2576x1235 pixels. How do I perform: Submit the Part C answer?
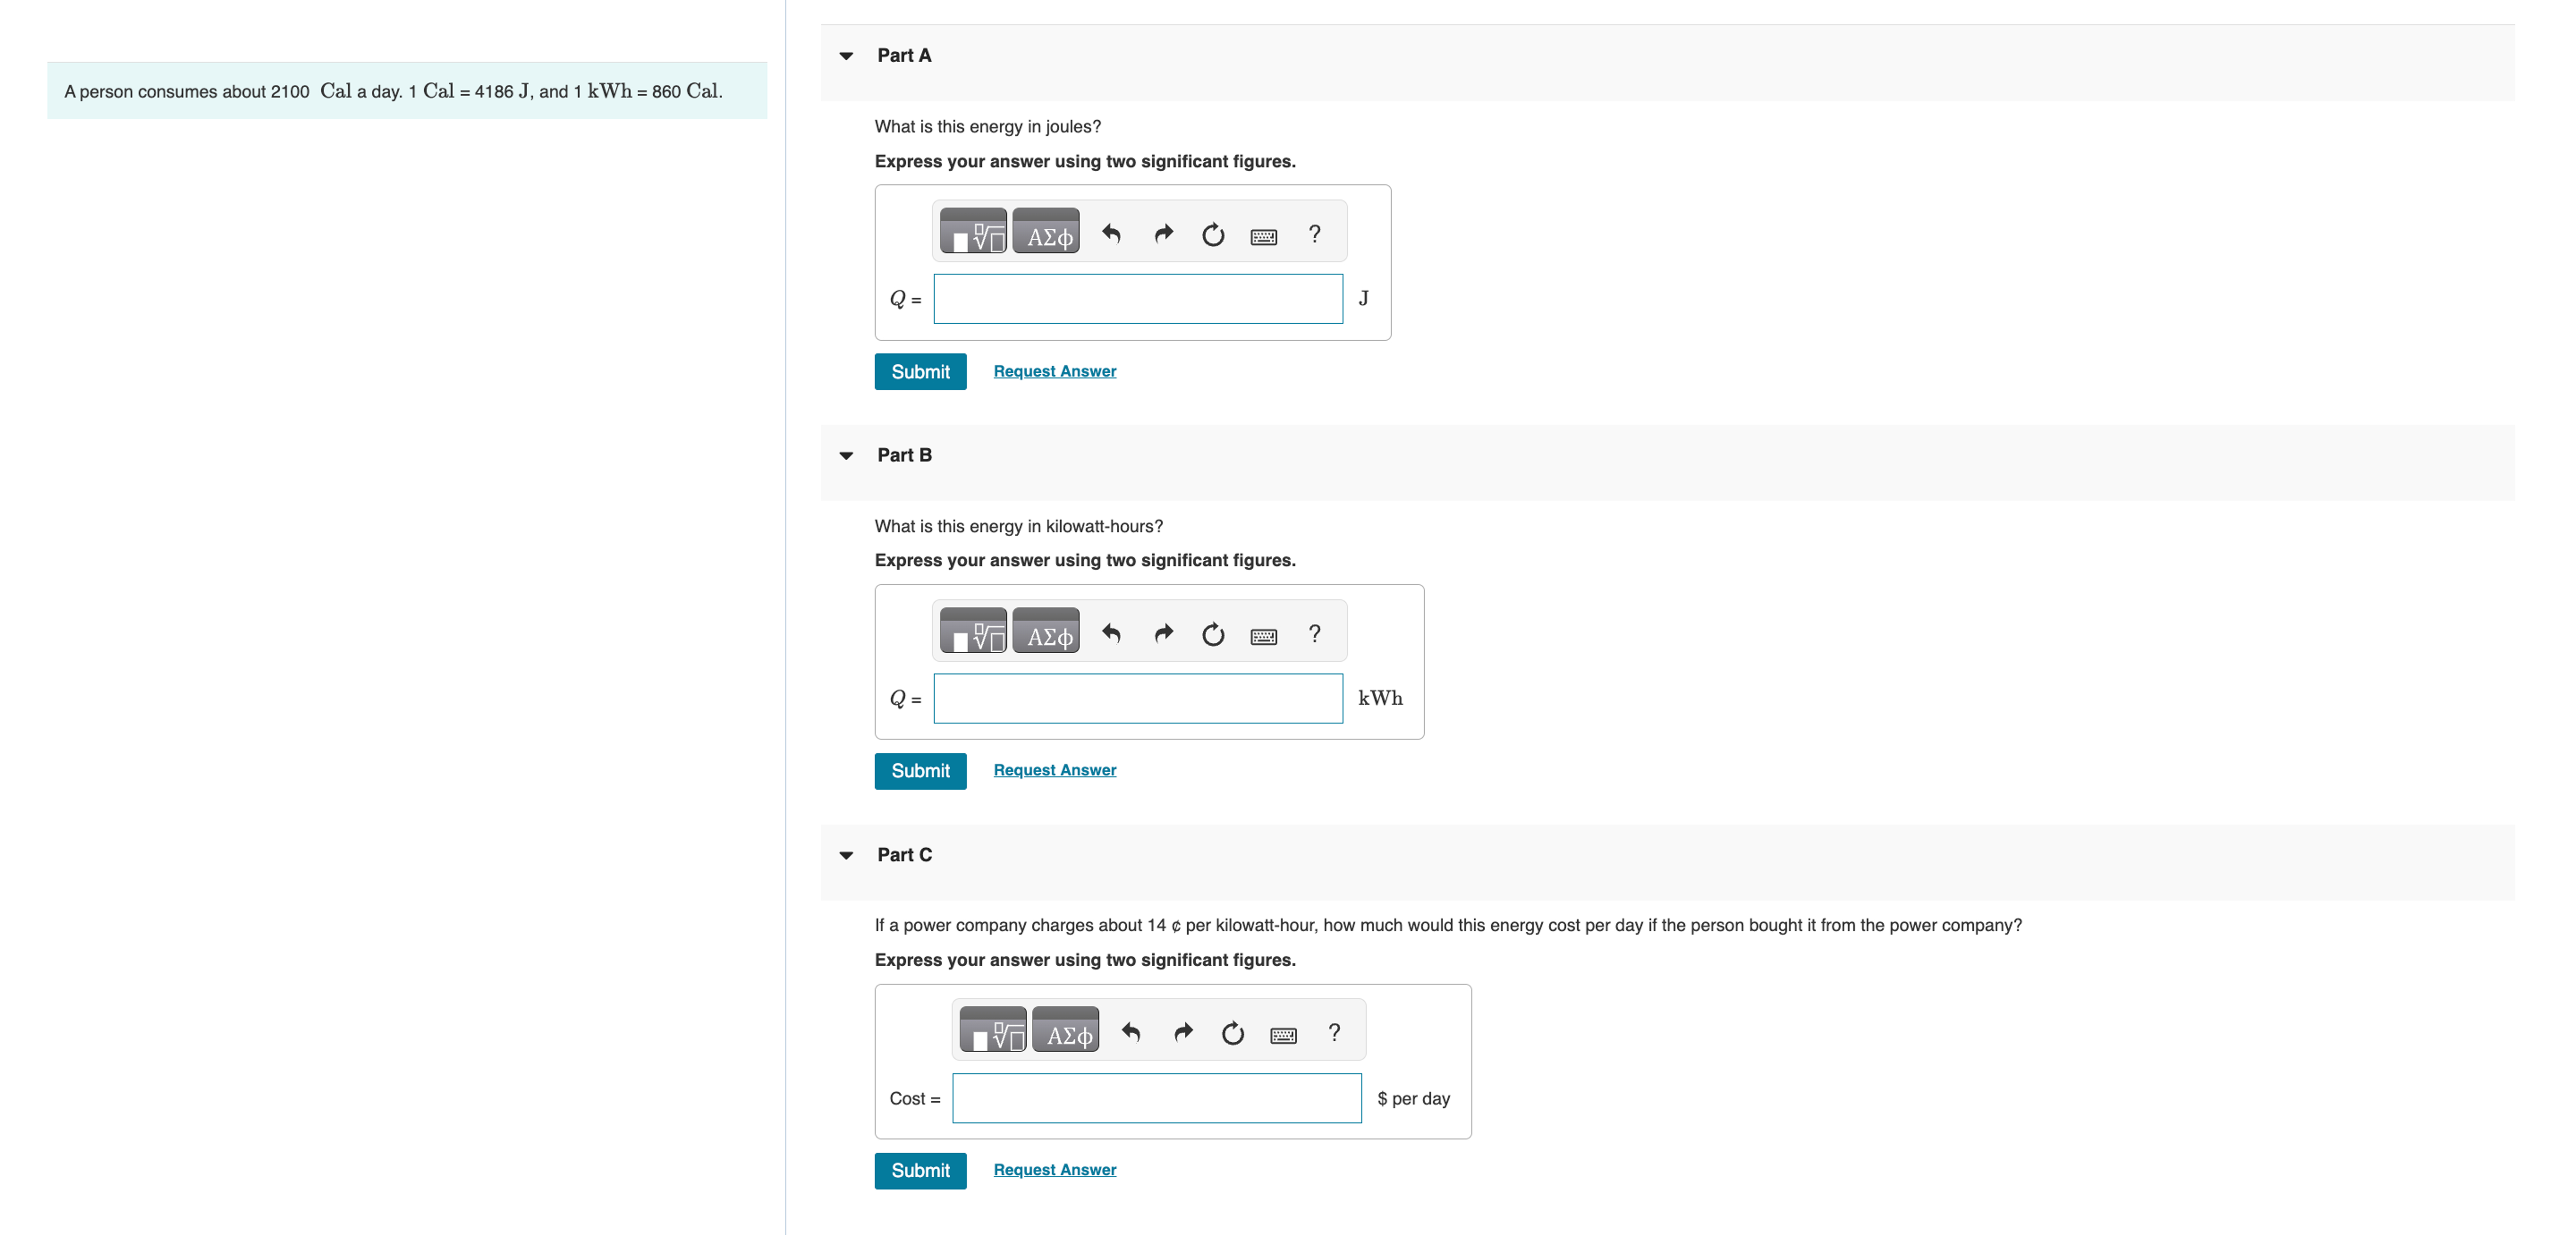tap(921, 1171)
